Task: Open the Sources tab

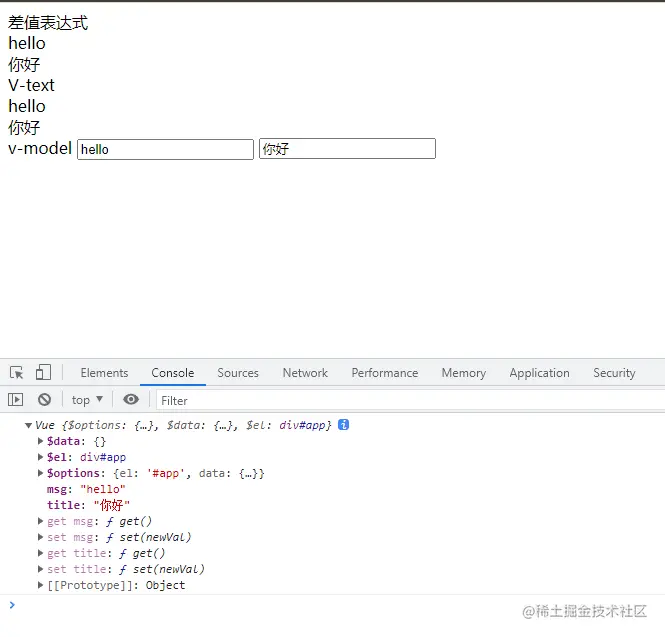Action: pos(238,373)
